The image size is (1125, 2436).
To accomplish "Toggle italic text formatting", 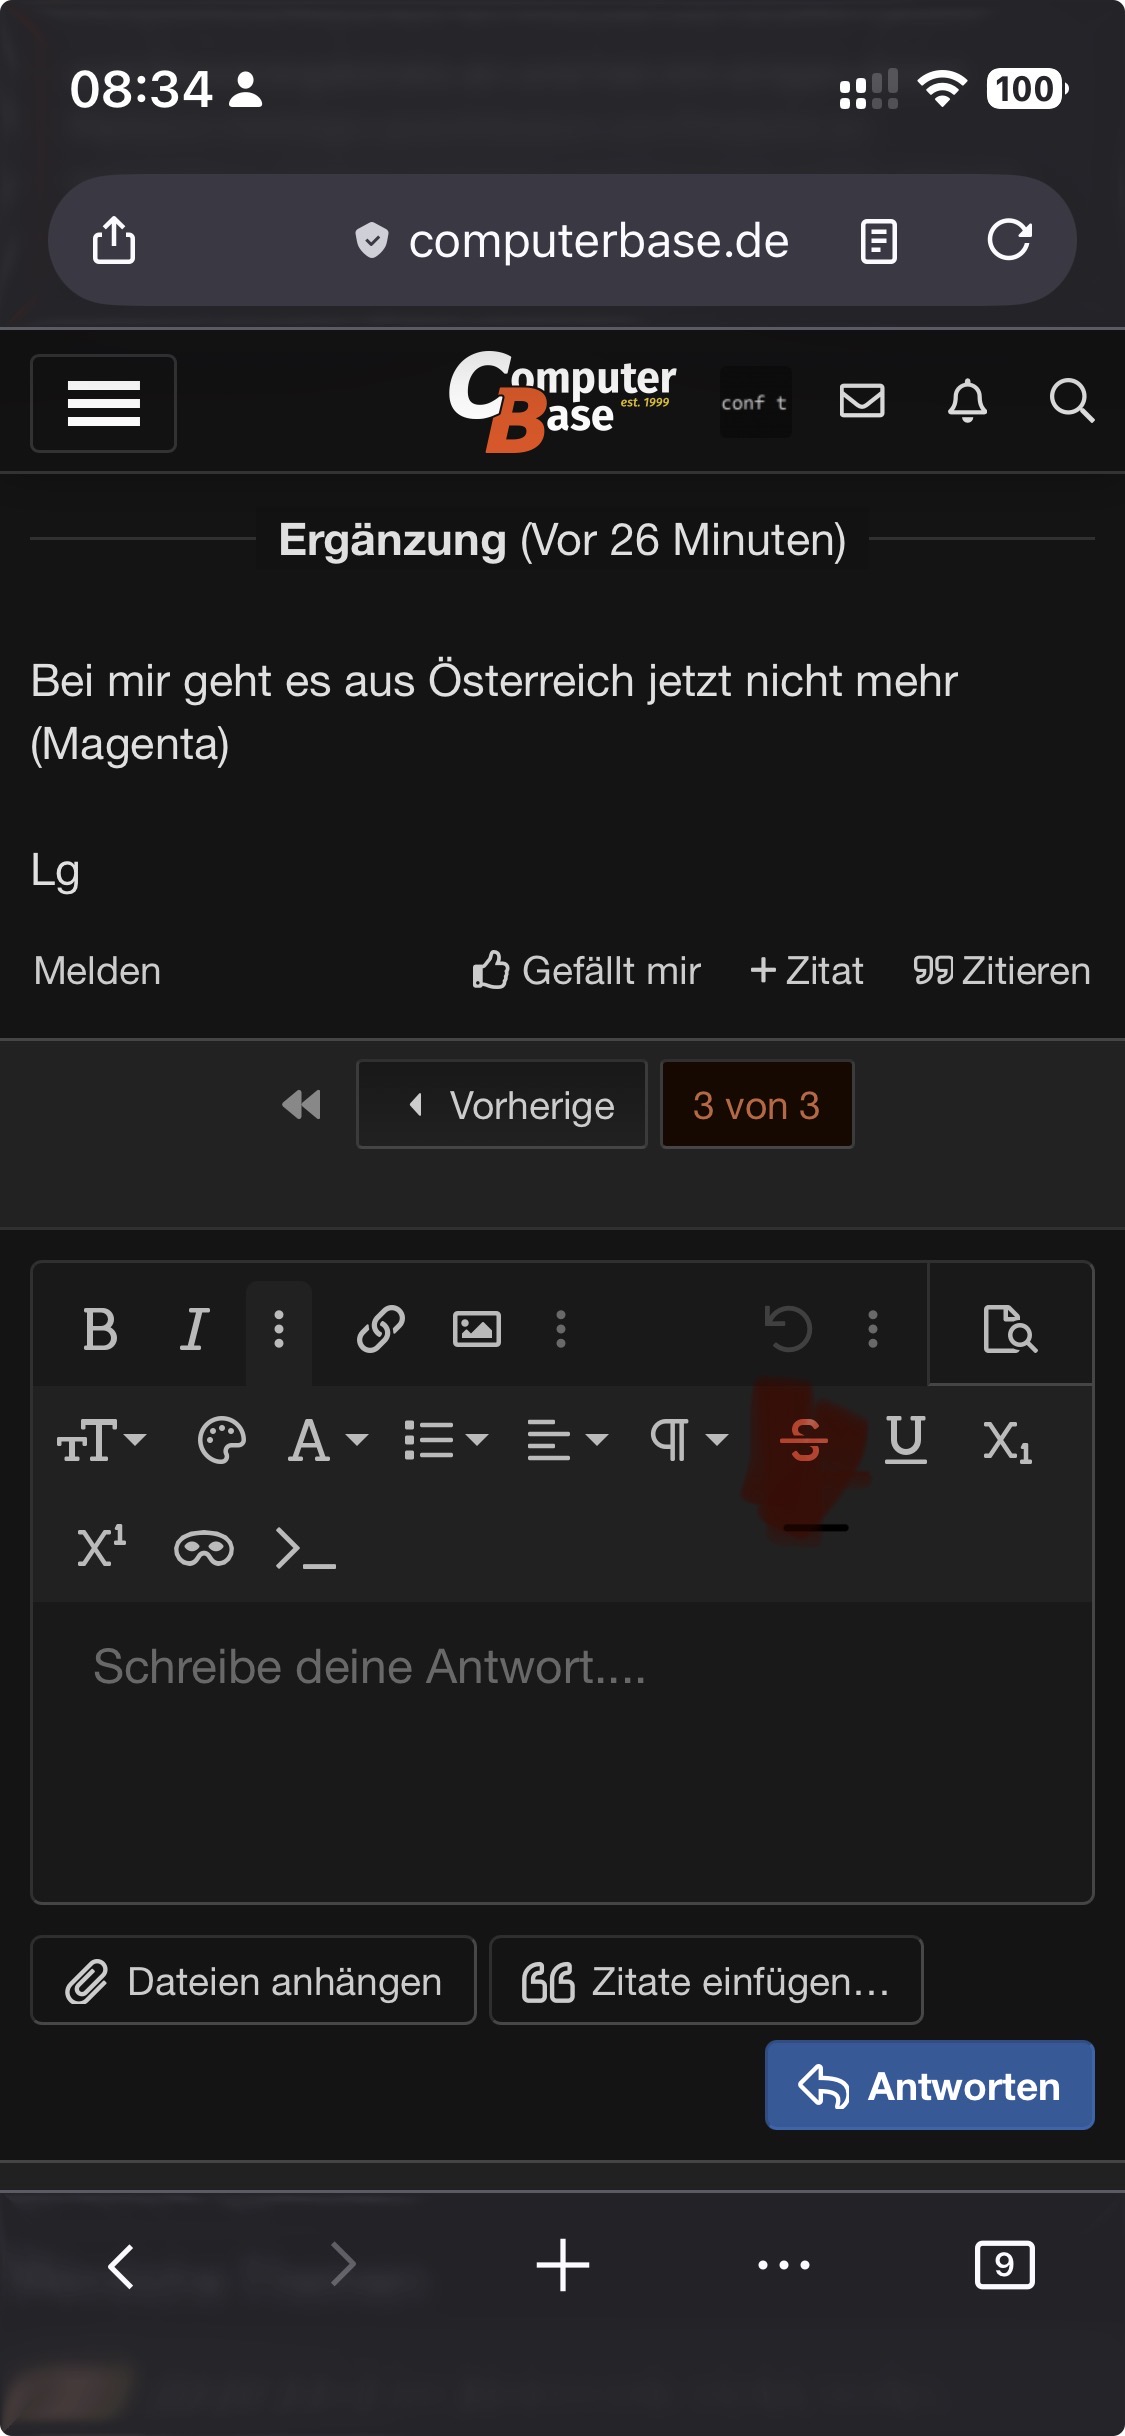I will pos(194,1329).
